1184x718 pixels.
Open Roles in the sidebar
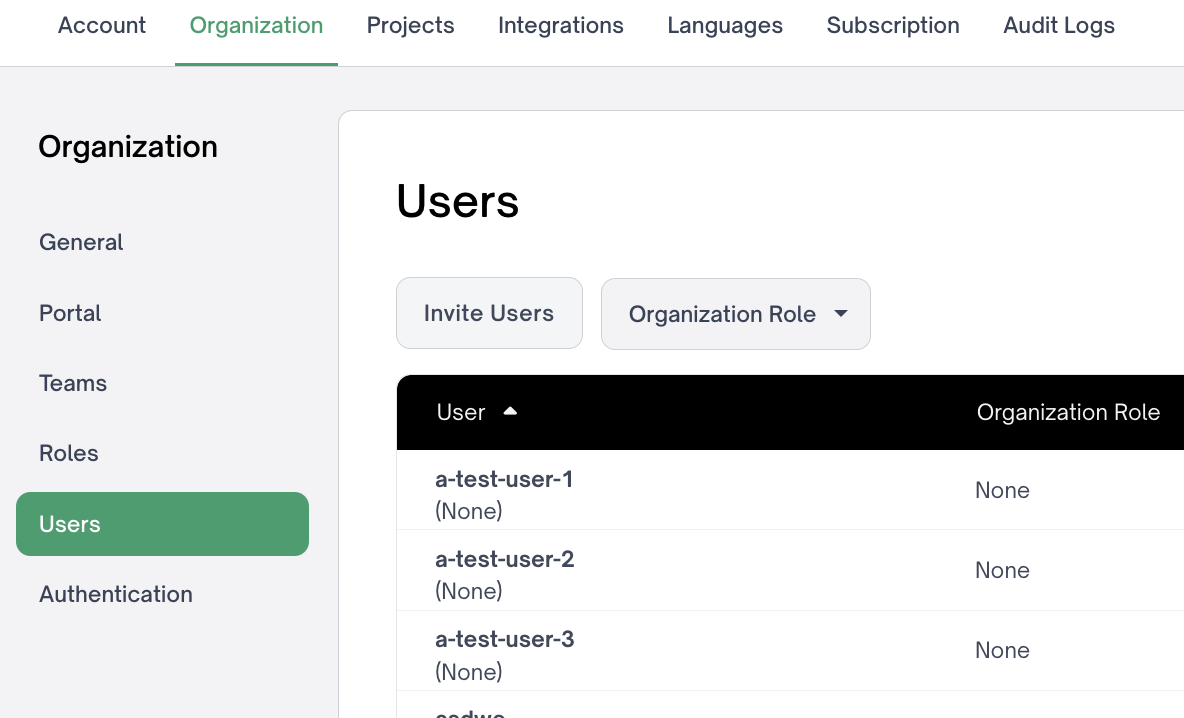[x=69, y=453]
